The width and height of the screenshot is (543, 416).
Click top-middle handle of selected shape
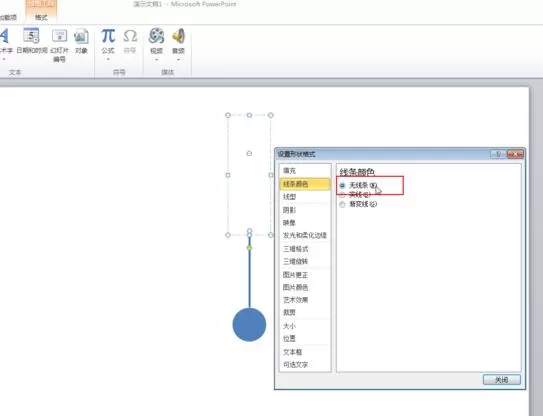pos(249,115)
